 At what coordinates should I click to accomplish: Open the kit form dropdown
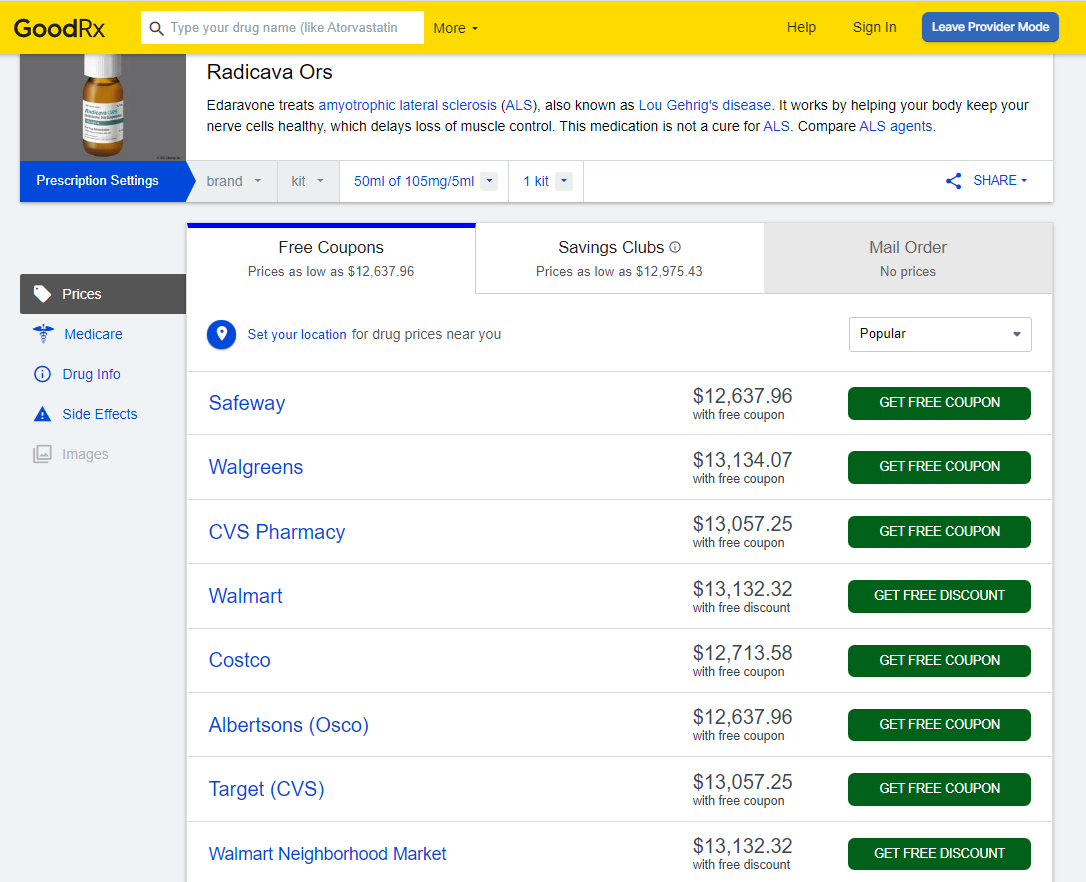(308, 182)
